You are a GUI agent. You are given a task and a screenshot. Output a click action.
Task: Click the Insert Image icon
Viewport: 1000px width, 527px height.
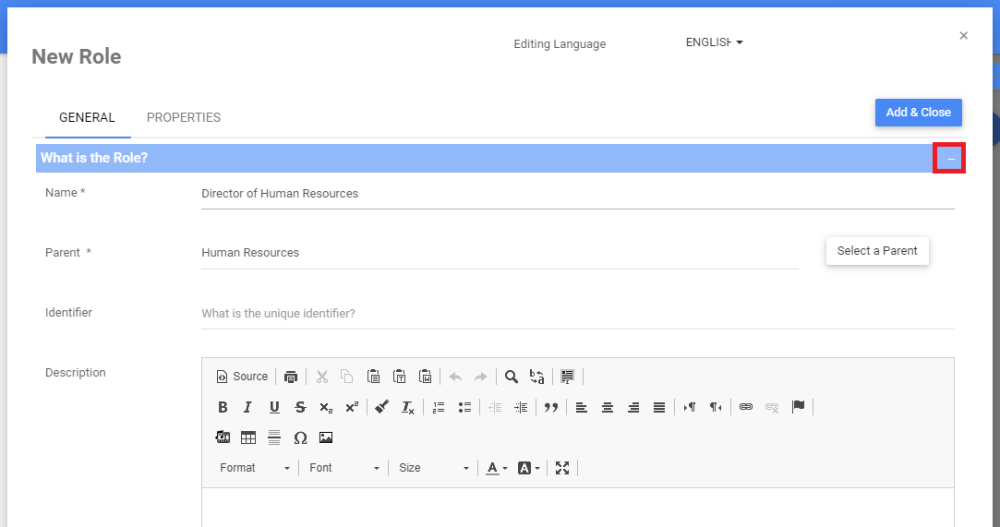point(326,437)
